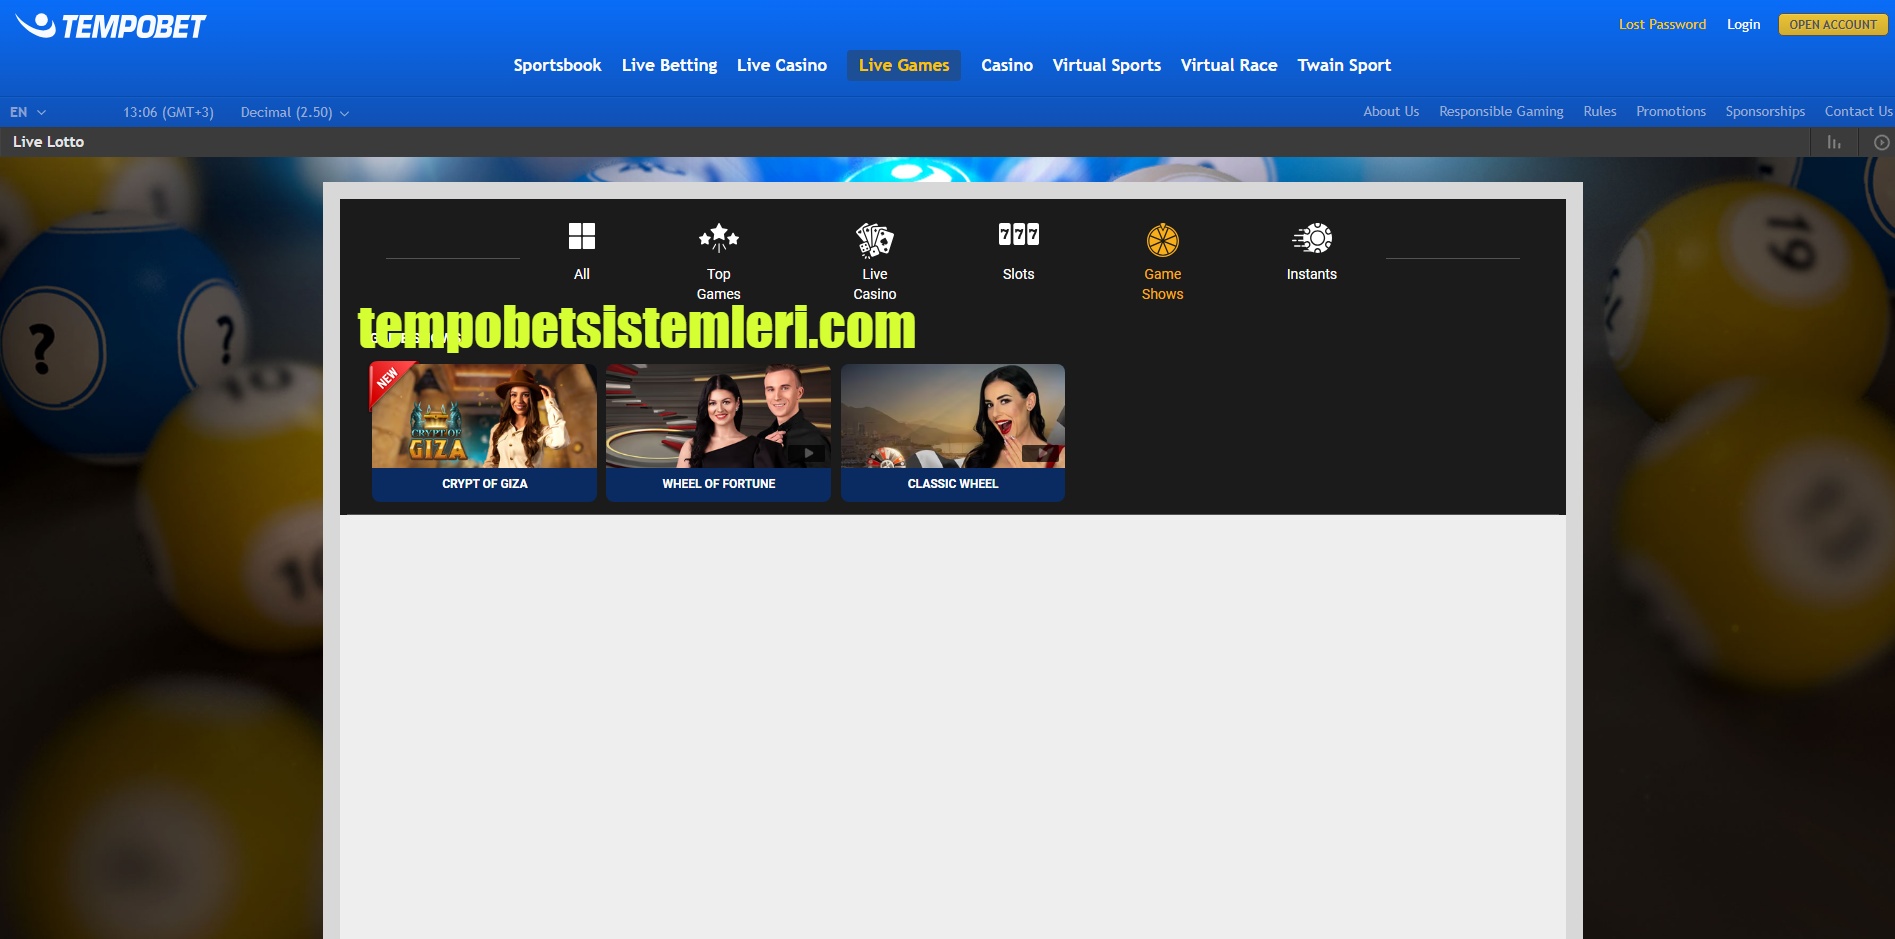1895x939 pixels.
Task: Expand the EN language dropdown
Action: coord(28,112)
